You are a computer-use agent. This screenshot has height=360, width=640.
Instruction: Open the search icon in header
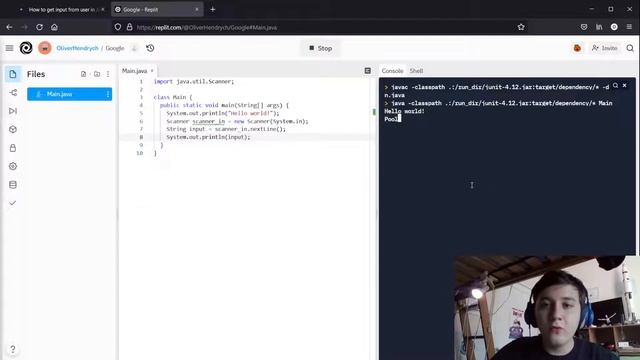pyautogui.click(x=630, y=48)
